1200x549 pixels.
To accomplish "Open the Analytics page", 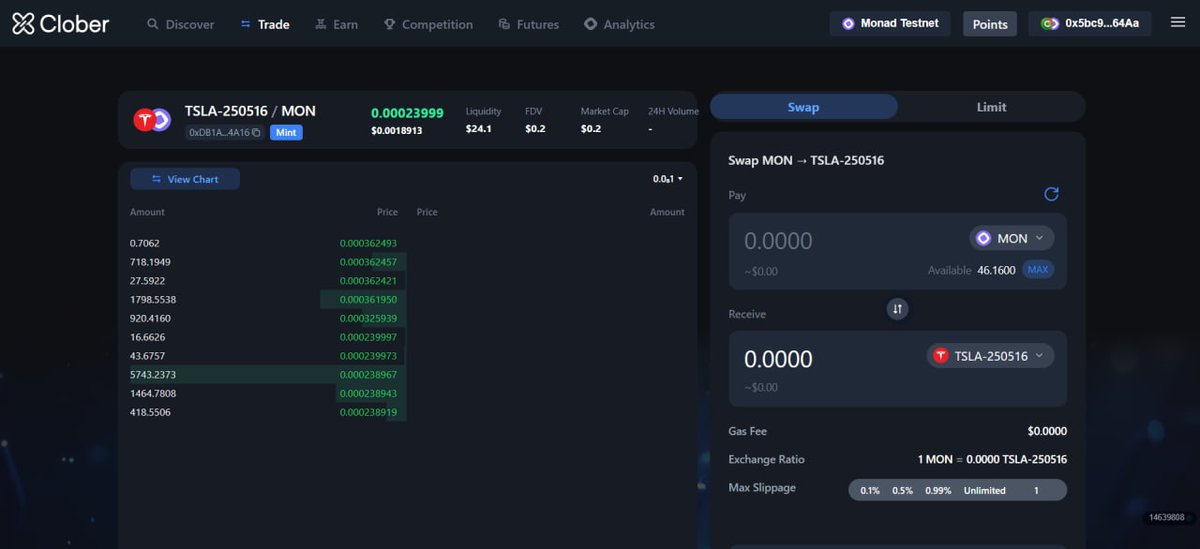I will (619, 24).
